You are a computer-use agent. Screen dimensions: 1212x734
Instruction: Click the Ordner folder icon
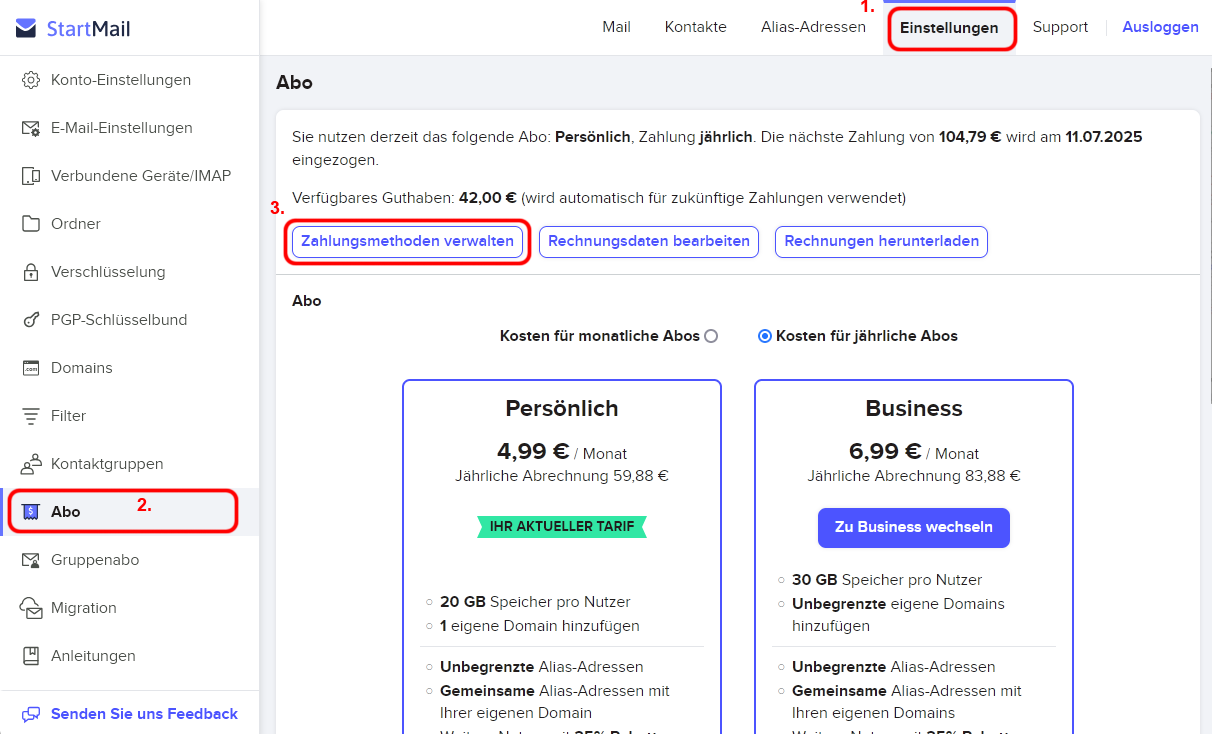click(x=31, y=224)
